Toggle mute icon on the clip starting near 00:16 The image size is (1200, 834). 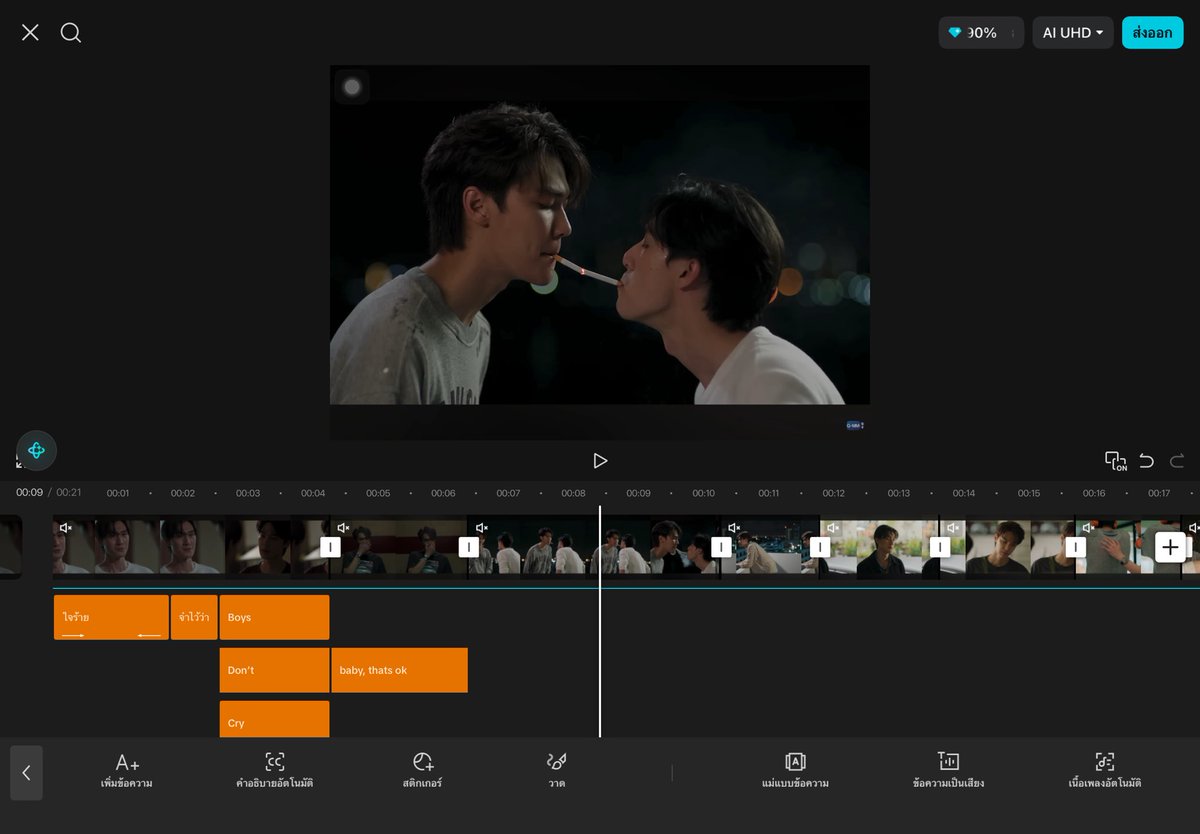click(x=1088, y=527)
